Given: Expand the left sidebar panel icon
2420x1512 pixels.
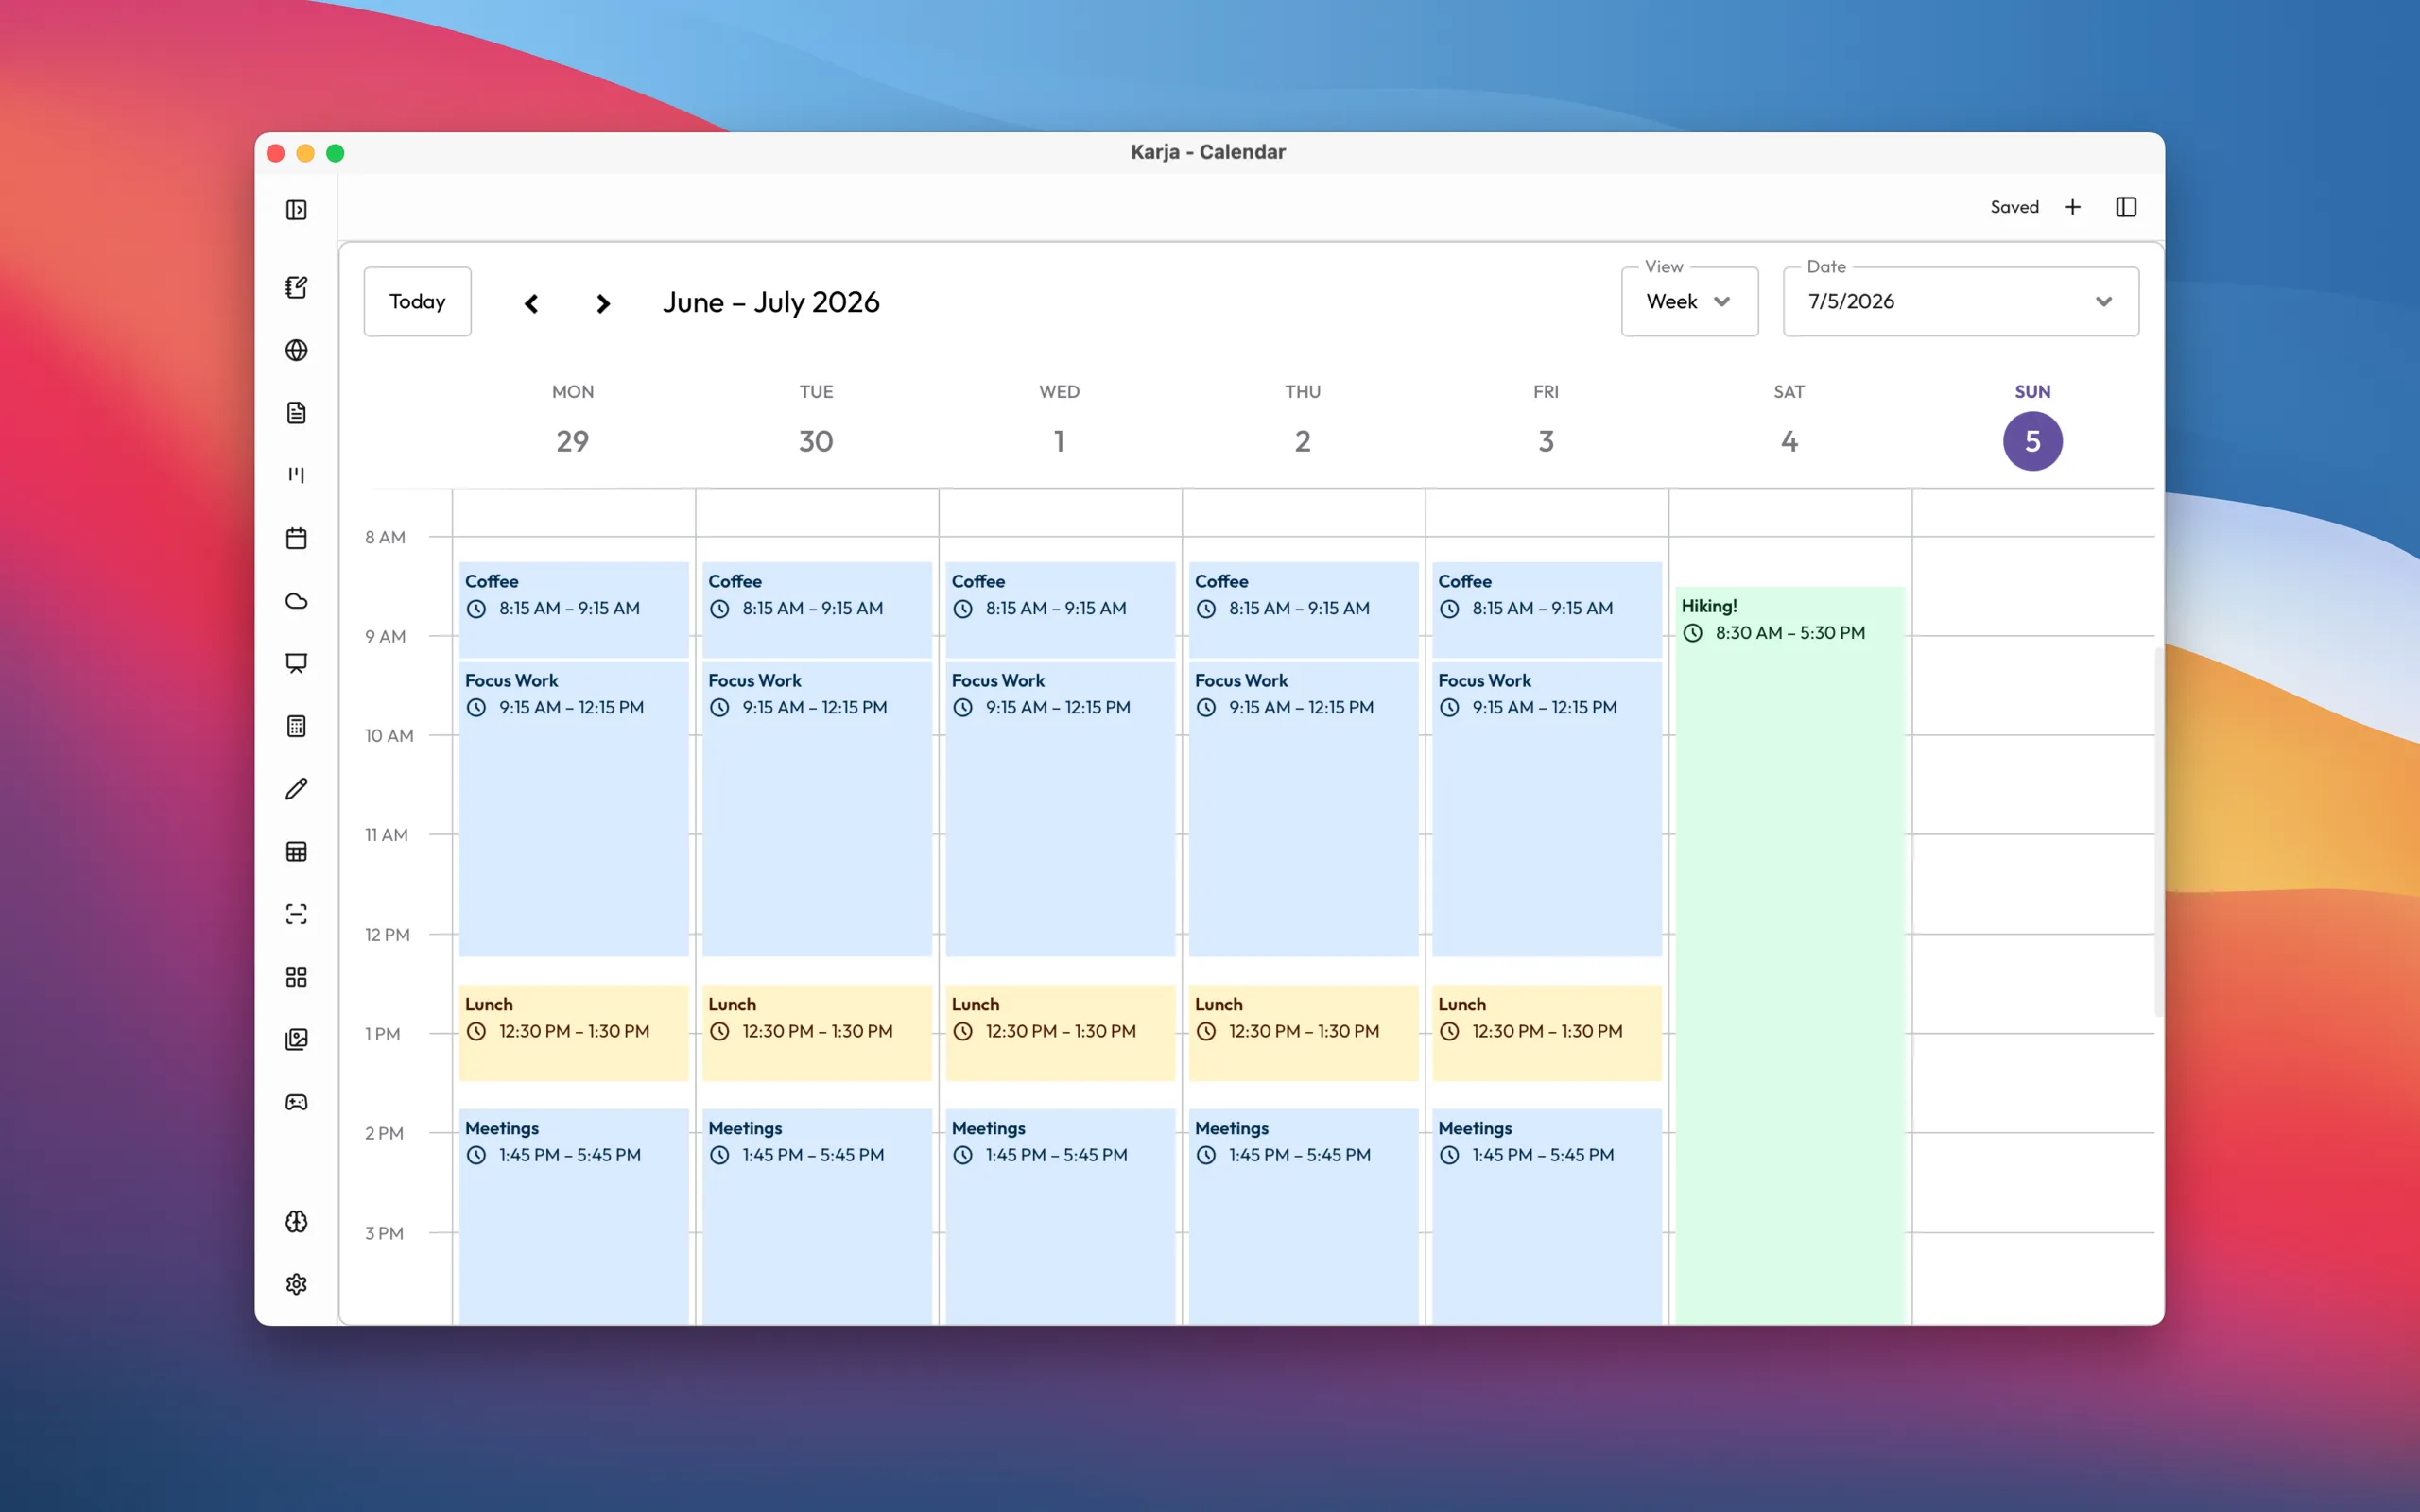Looking at the screenshot, I should pyautogui.click(x=296, y=209).
